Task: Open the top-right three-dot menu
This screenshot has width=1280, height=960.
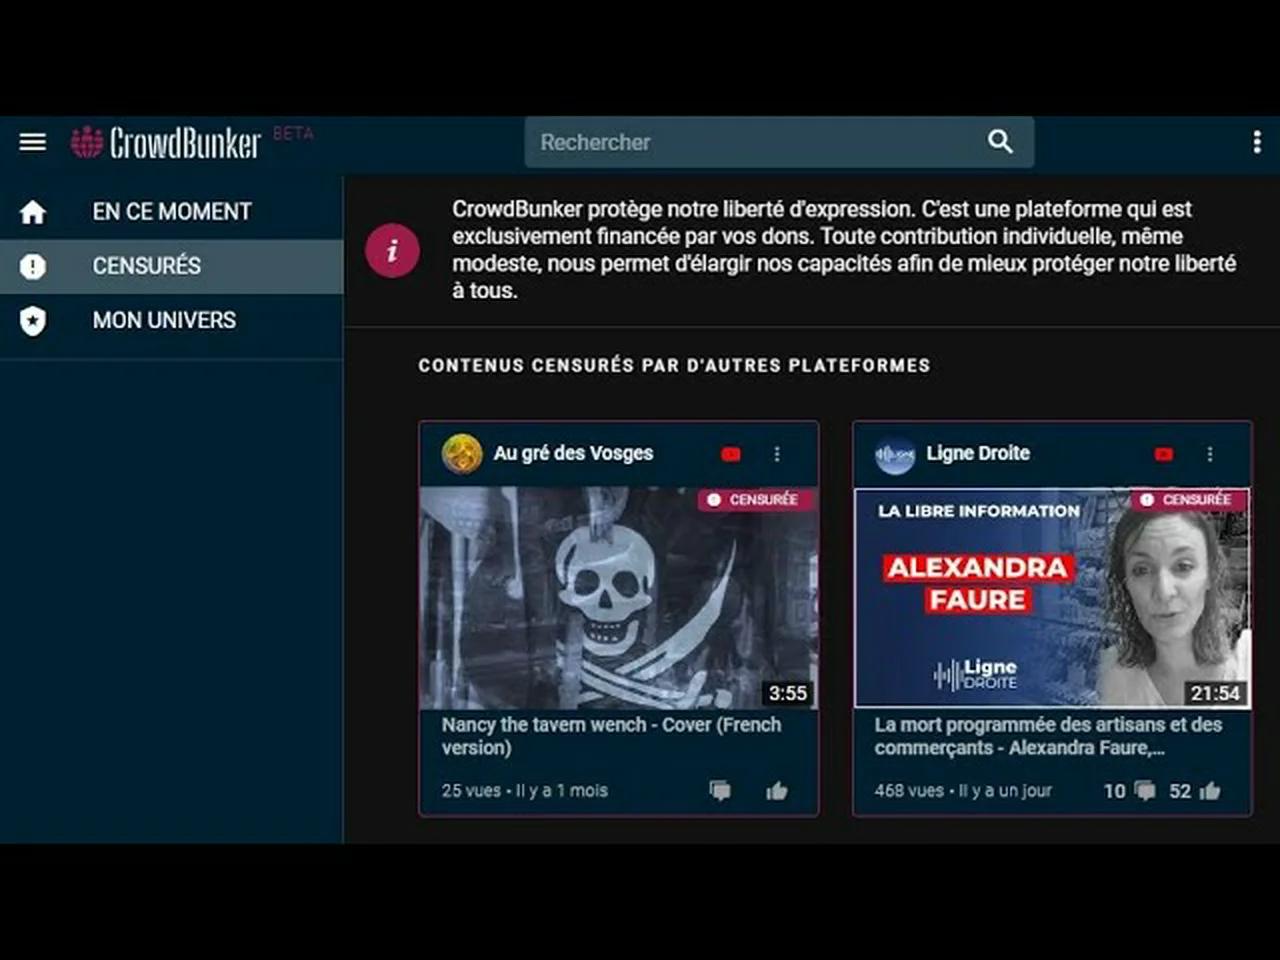Action: pyautogui.click(x=1257, y=141)
